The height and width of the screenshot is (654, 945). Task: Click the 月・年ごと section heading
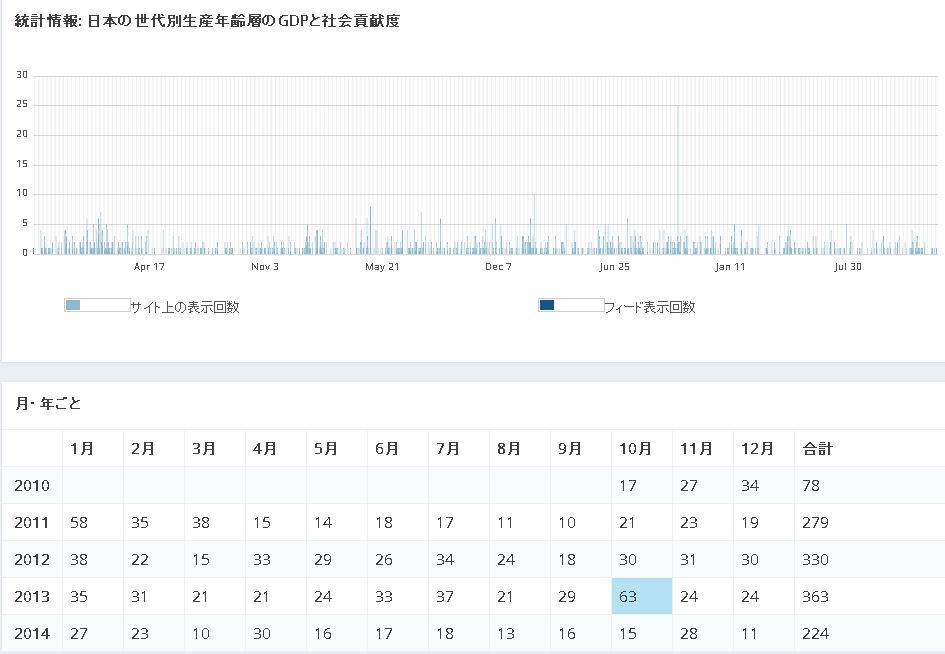tap(48, 404)
